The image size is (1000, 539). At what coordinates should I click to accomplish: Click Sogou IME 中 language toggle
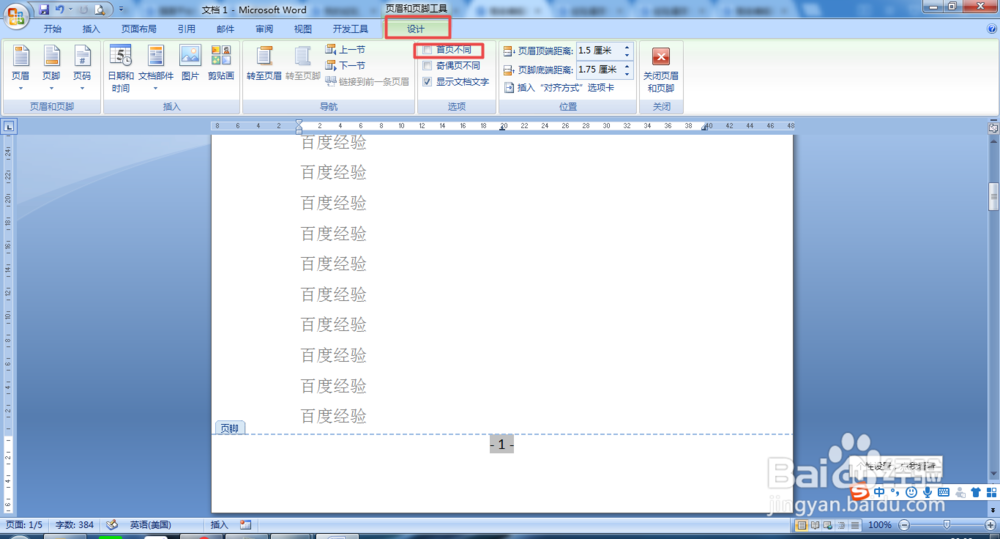879,492
